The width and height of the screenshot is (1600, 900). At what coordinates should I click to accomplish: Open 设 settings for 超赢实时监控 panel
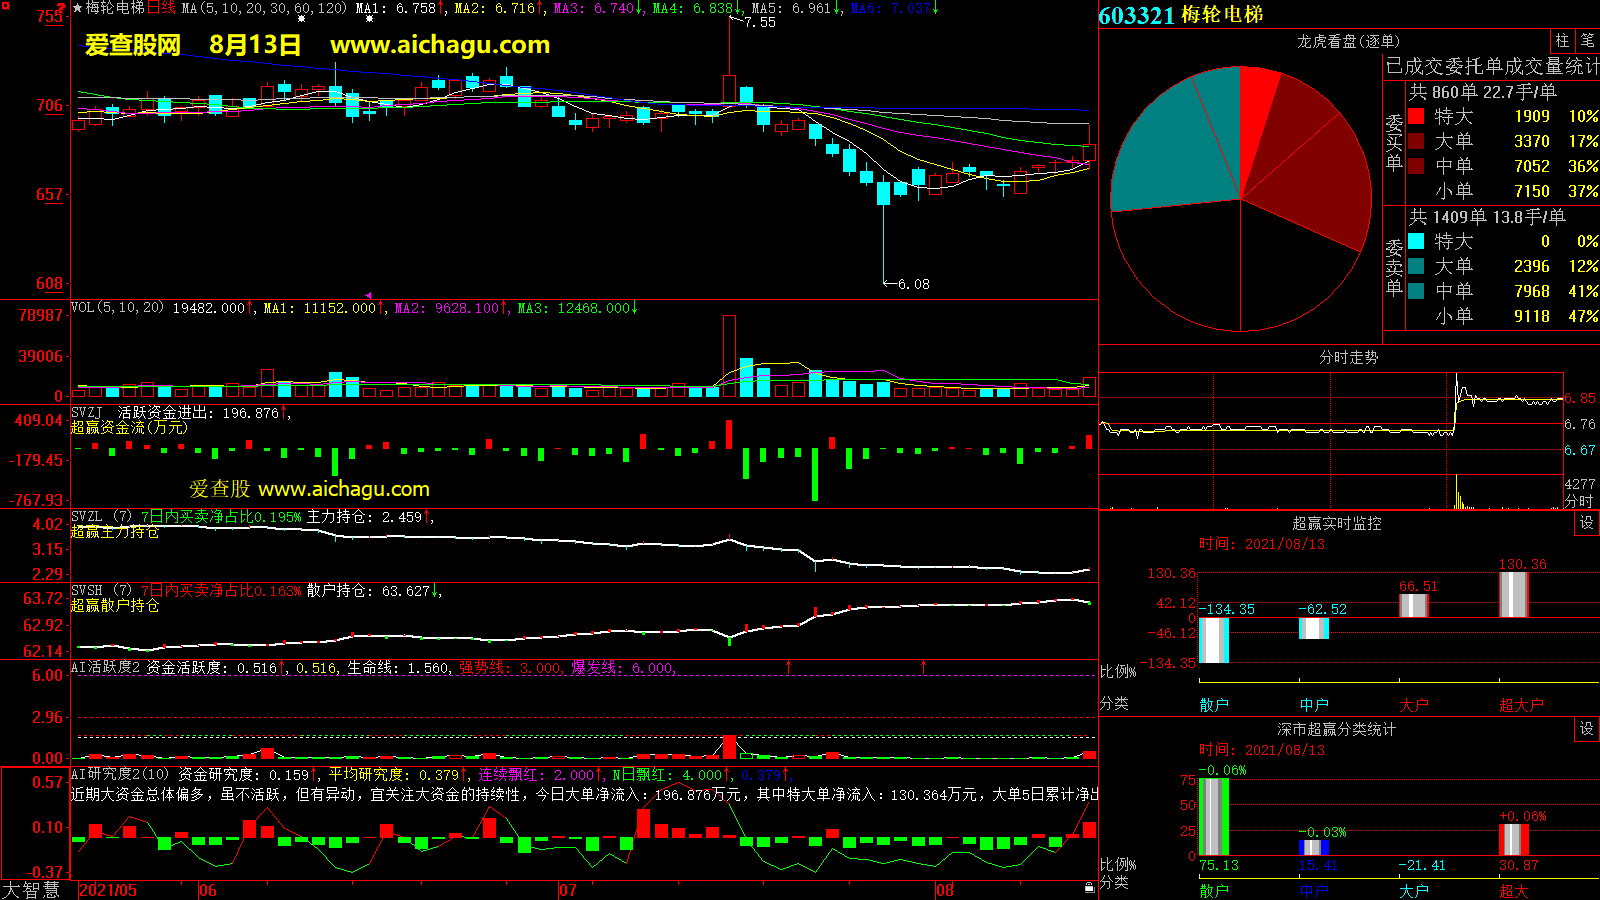tap(1587, 523)
